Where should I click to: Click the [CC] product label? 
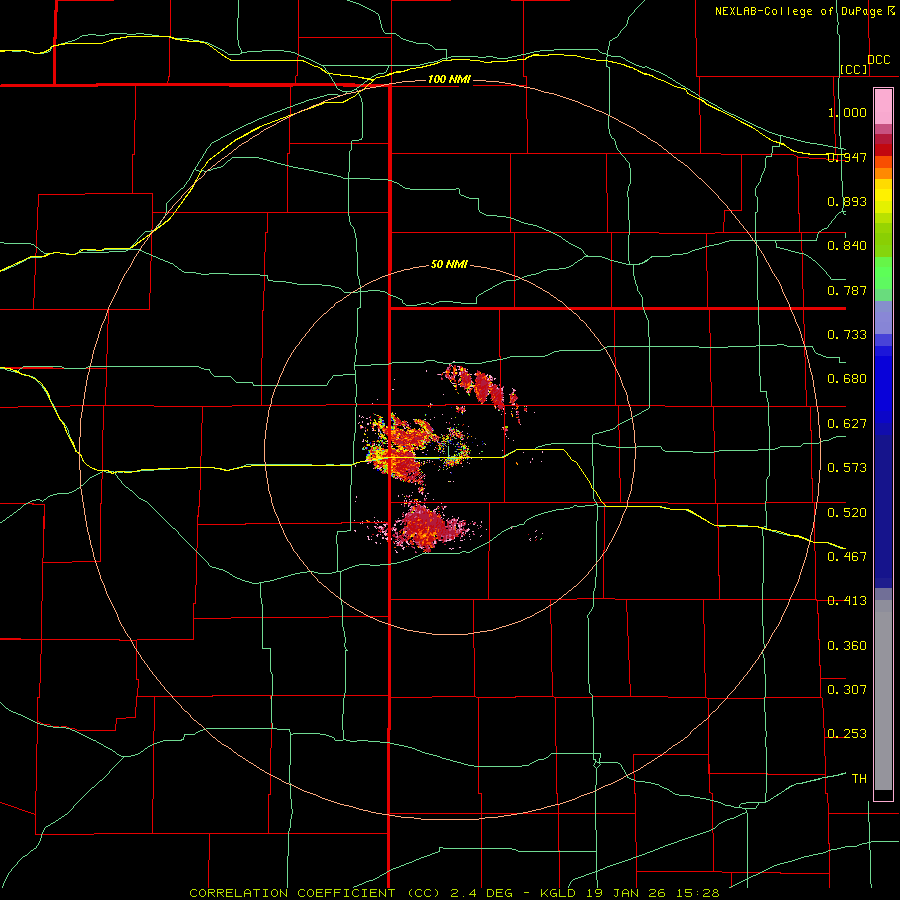tap(854, 69)
